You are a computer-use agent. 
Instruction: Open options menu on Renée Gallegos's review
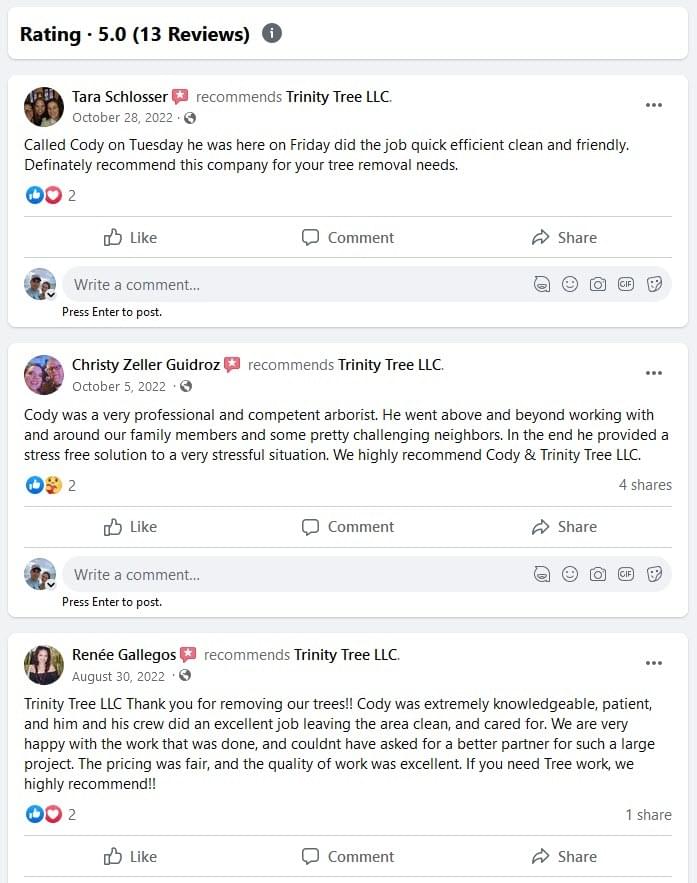coord(654,663)
